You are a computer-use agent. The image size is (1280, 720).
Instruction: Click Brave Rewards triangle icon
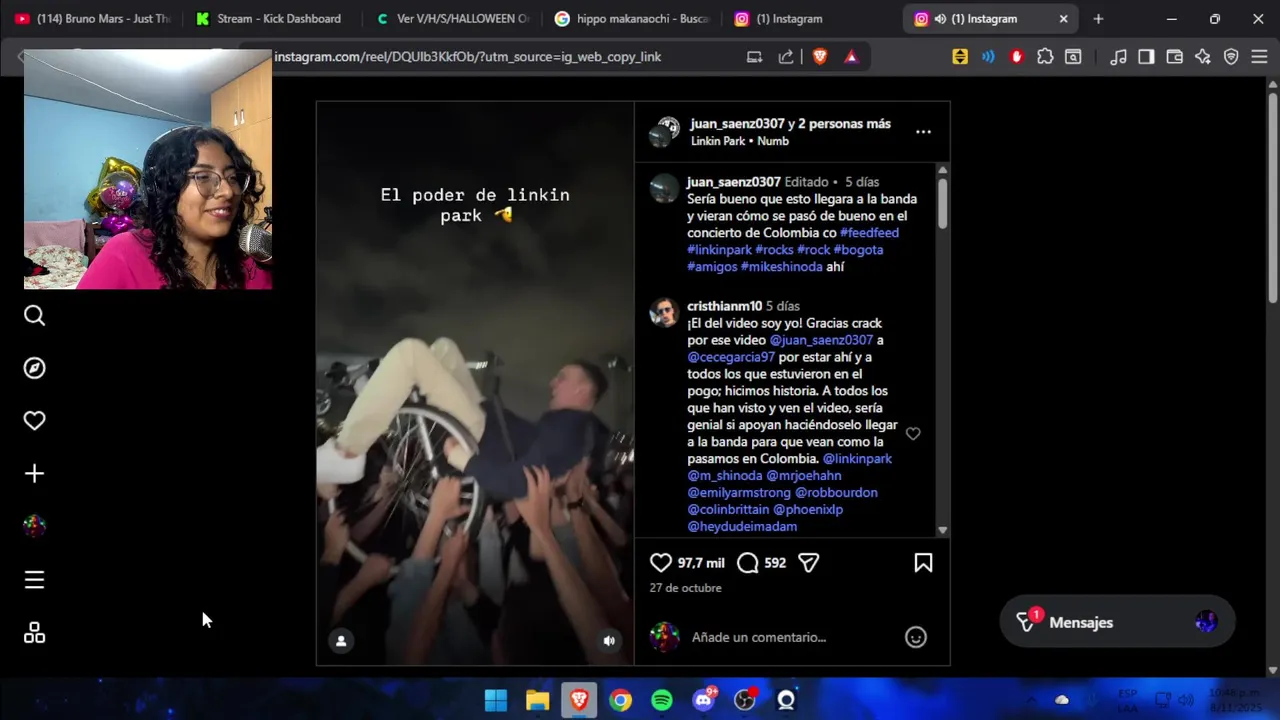[x=851, y=57]
